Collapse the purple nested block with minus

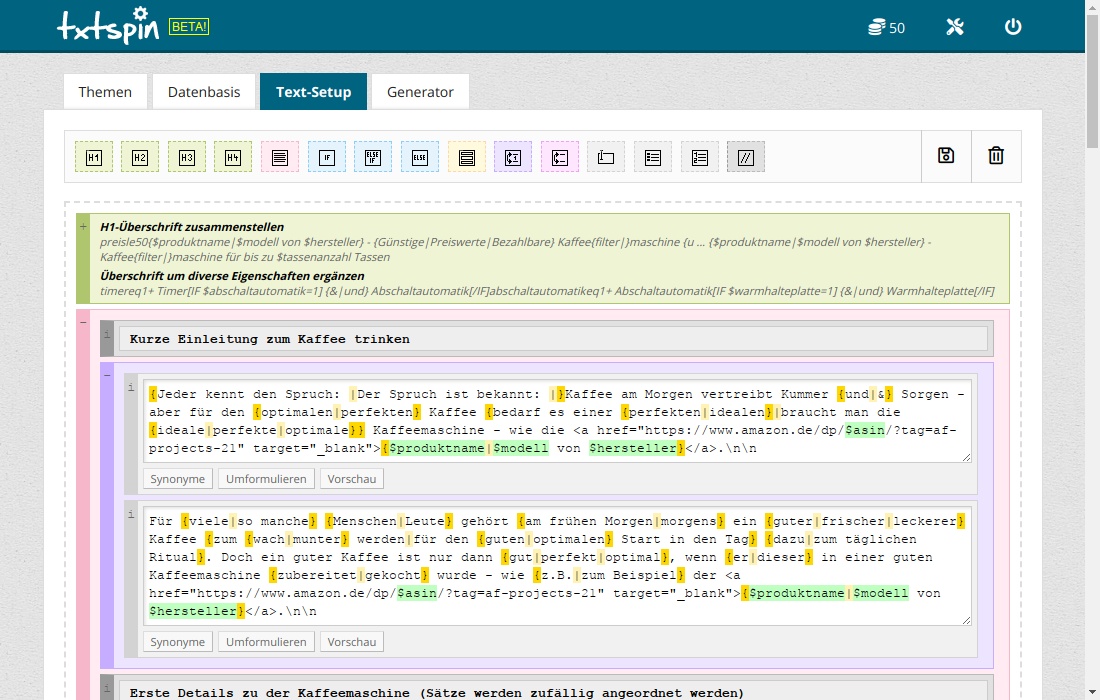[107, 374]
